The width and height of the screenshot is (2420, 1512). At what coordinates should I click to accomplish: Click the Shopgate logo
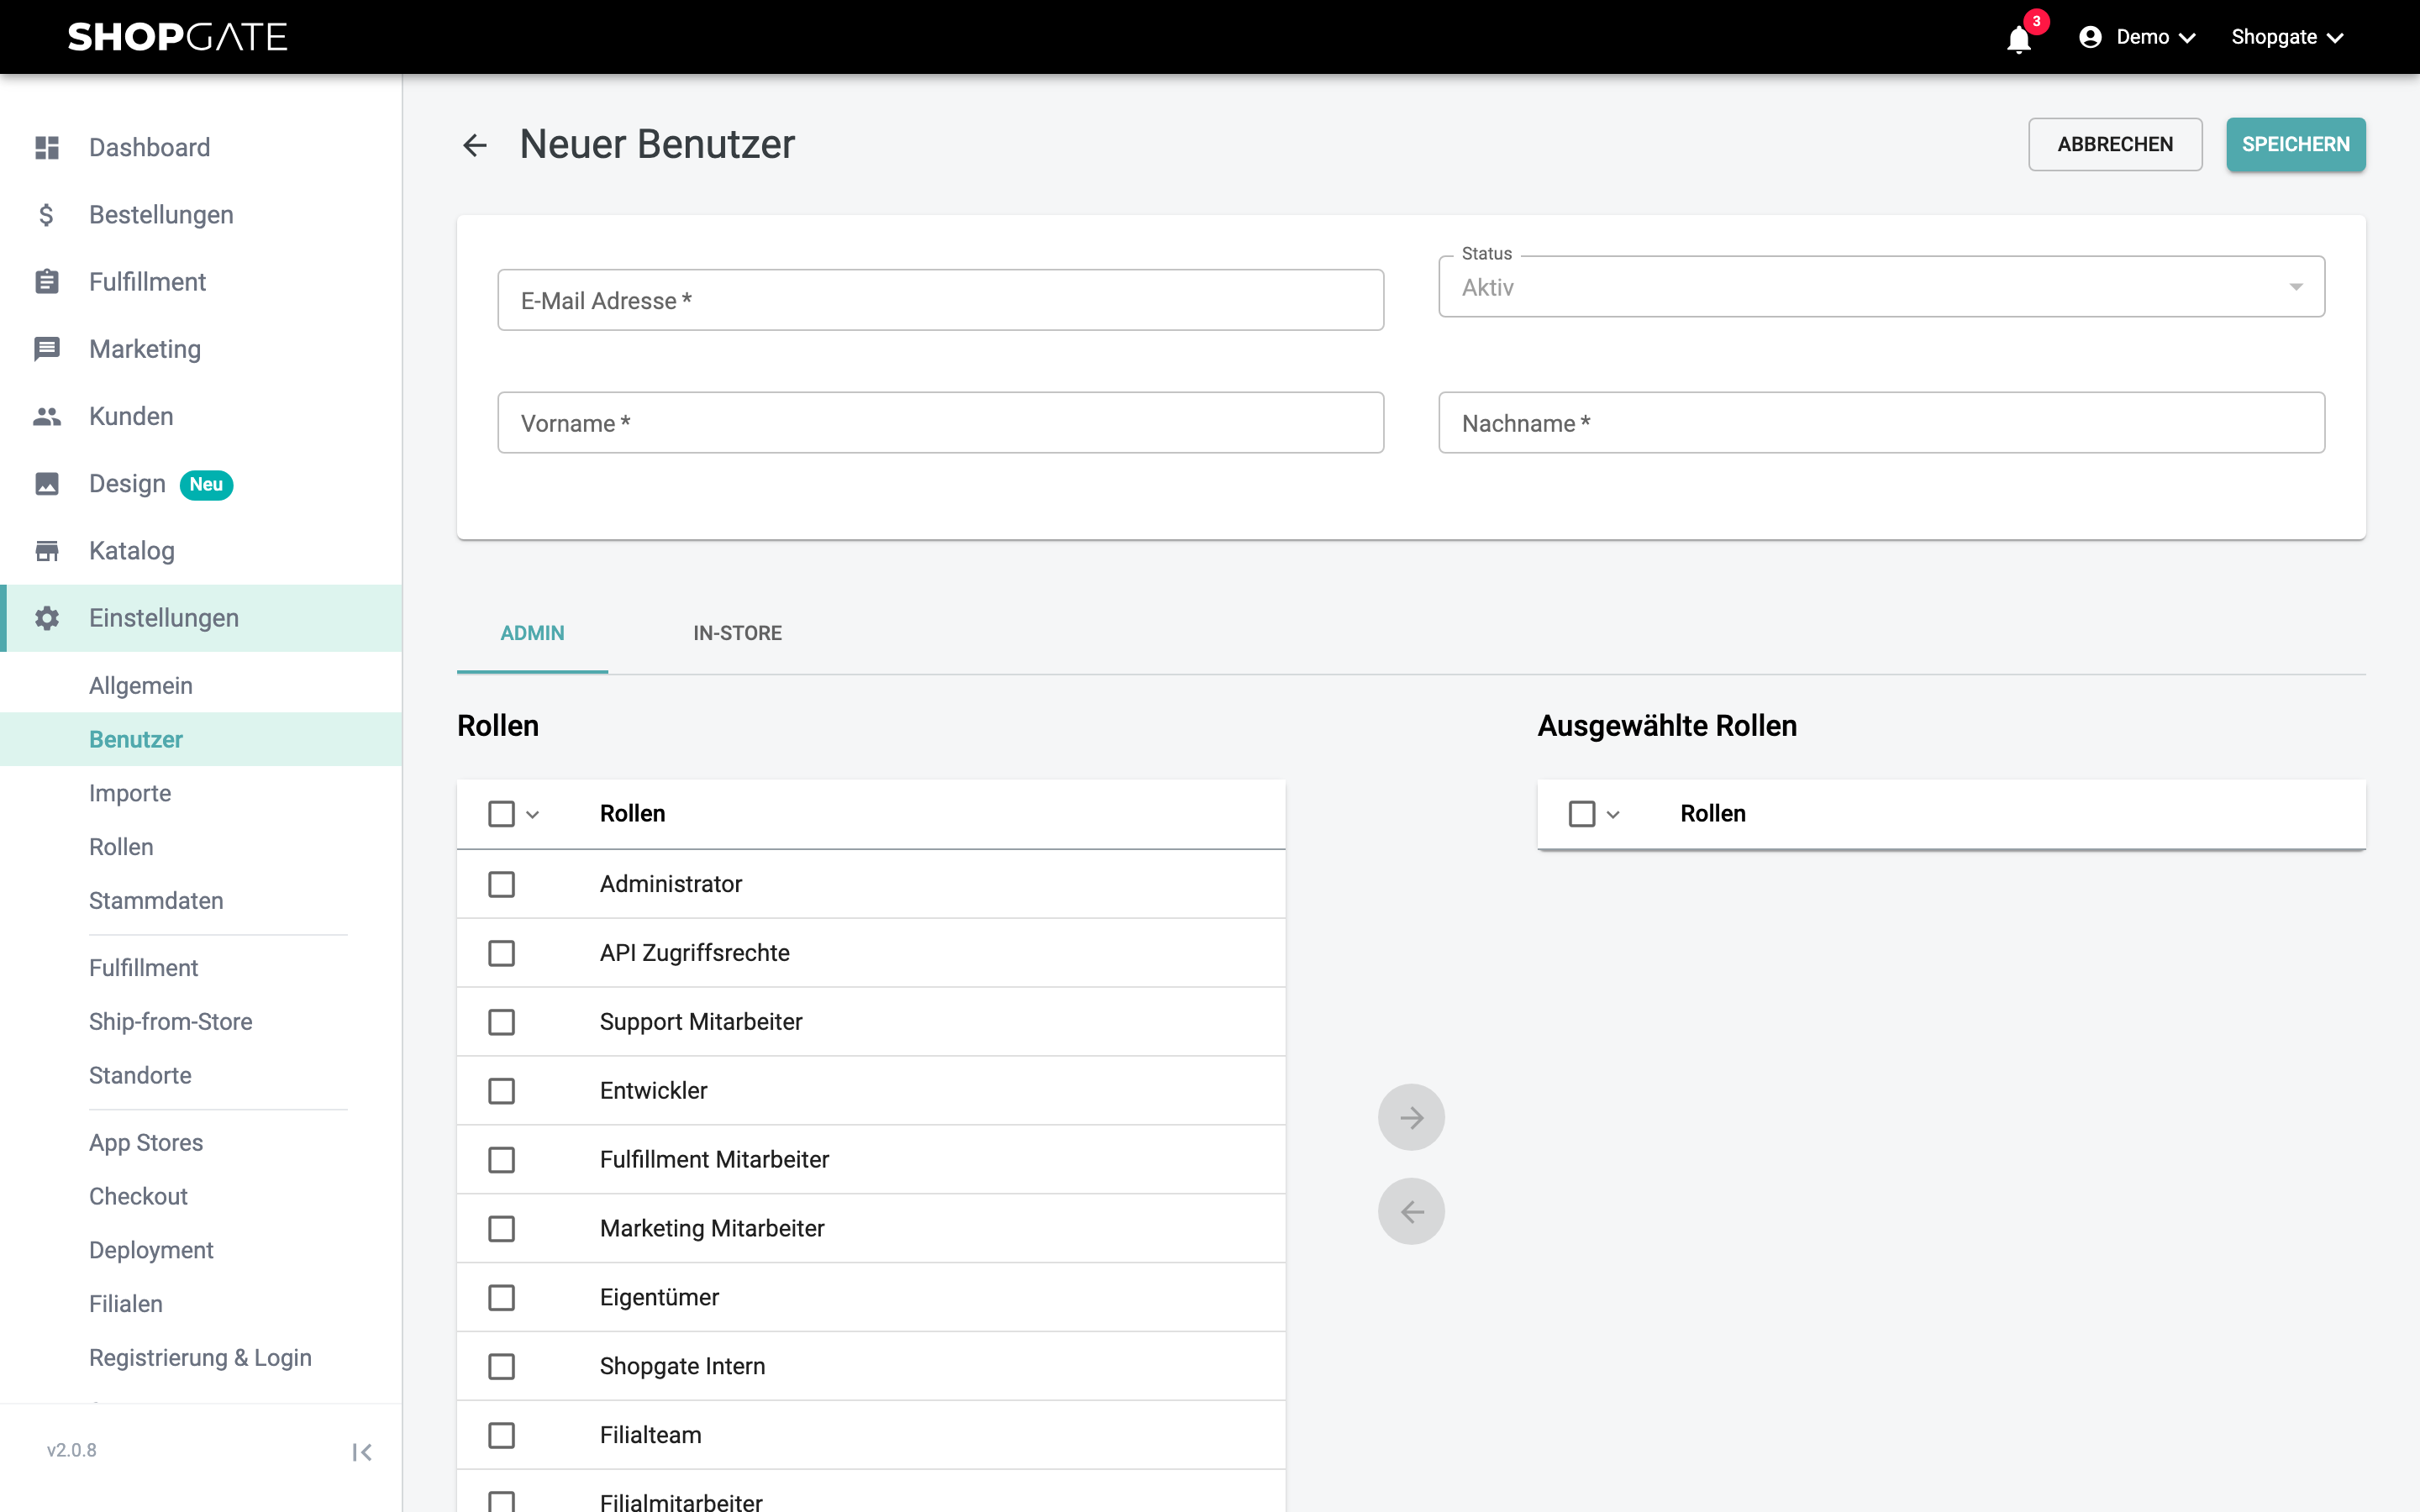point(177,37)
